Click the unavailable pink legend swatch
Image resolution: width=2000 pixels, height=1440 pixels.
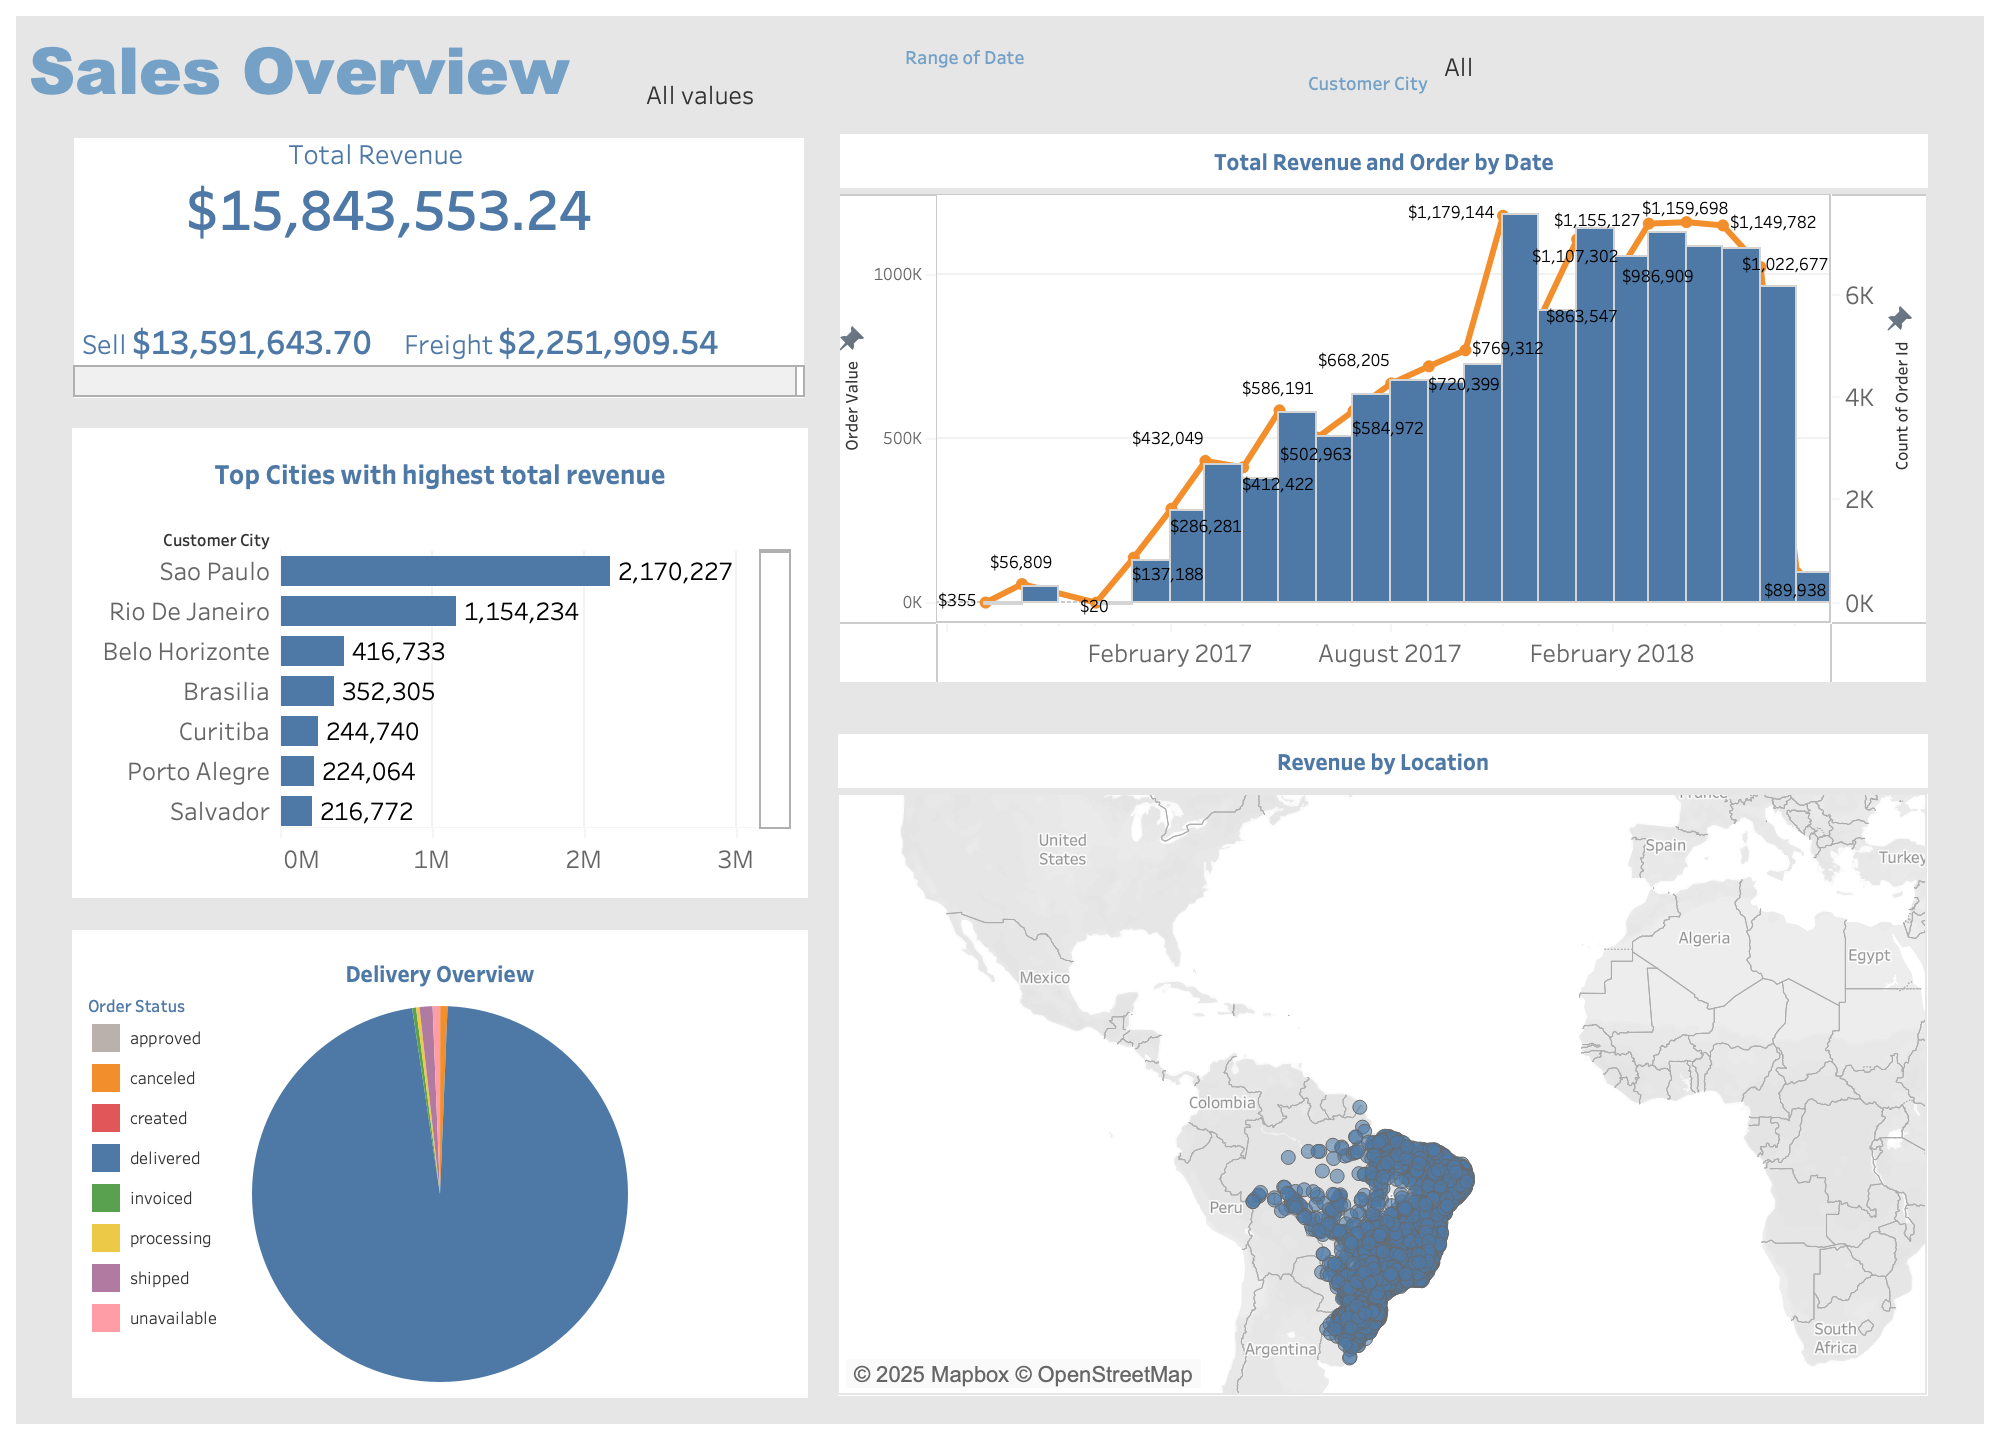106,1318
